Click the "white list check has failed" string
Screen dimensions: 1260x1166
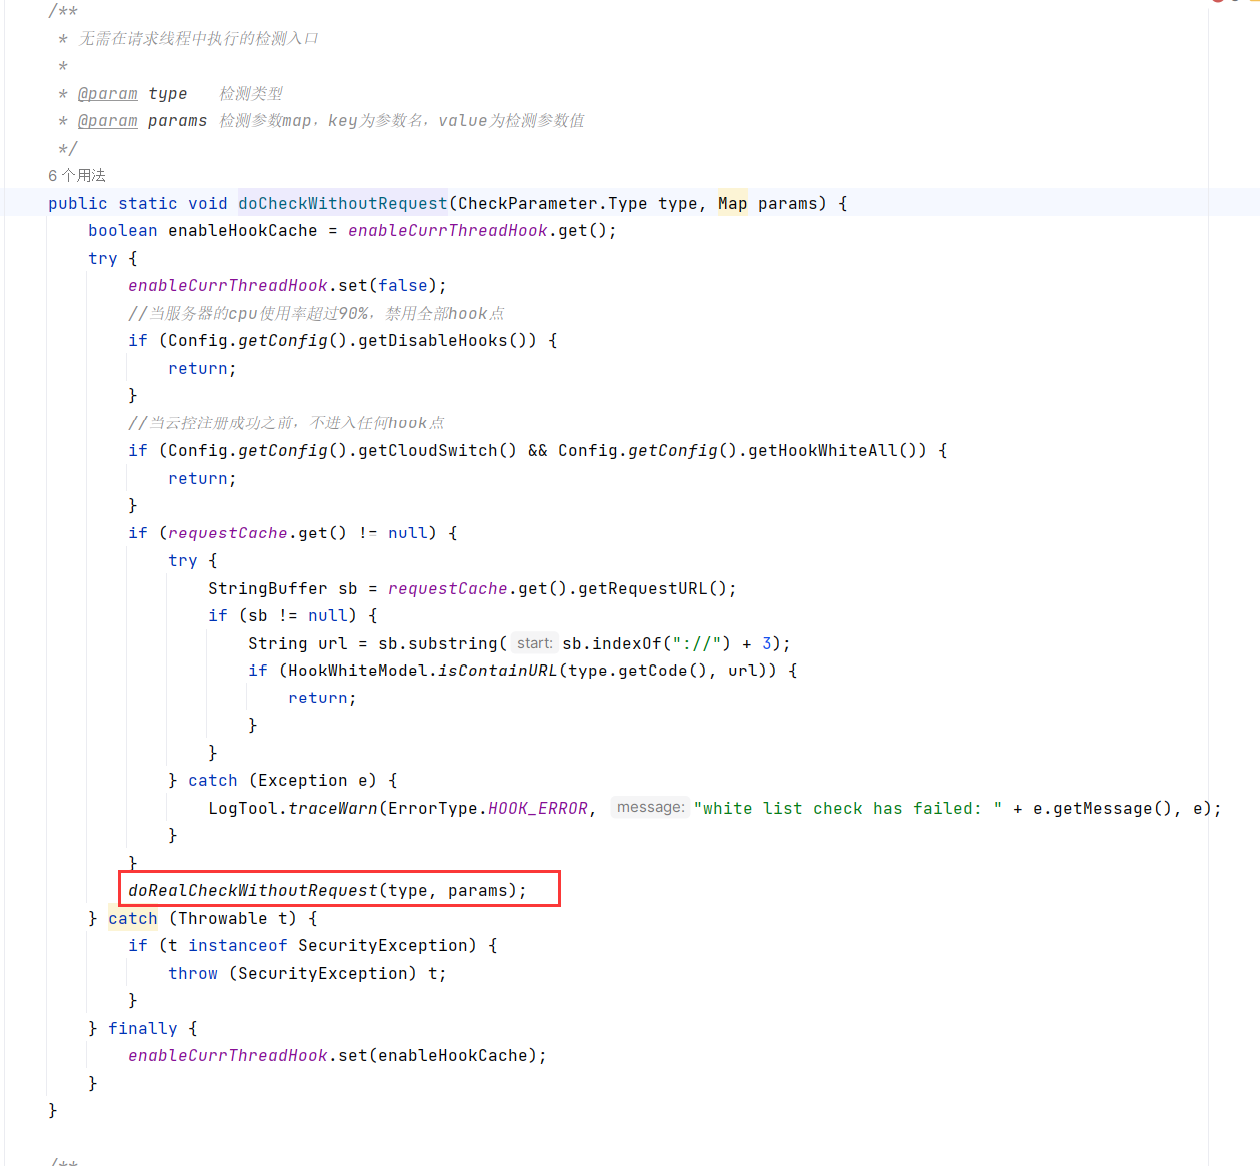pos(848,808)
